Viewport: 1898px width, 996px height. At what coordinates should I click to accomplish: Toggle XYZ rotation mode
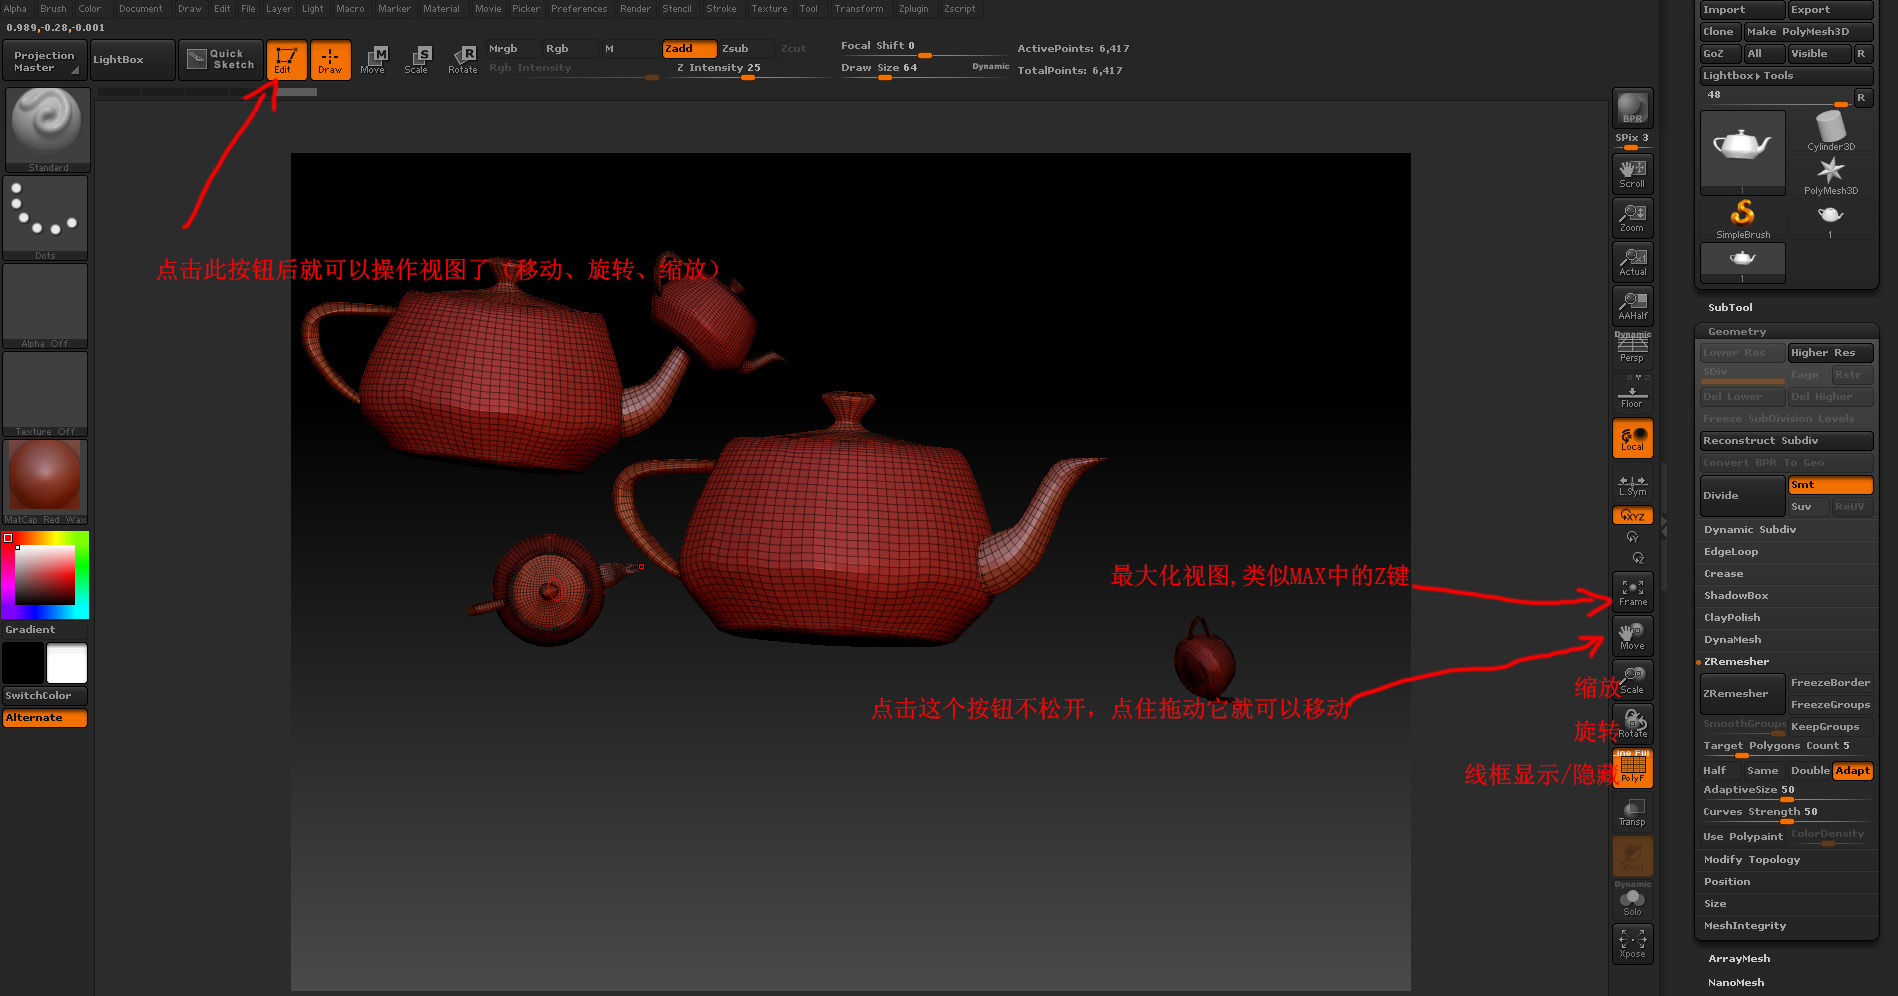click(x=1632, y=516)
